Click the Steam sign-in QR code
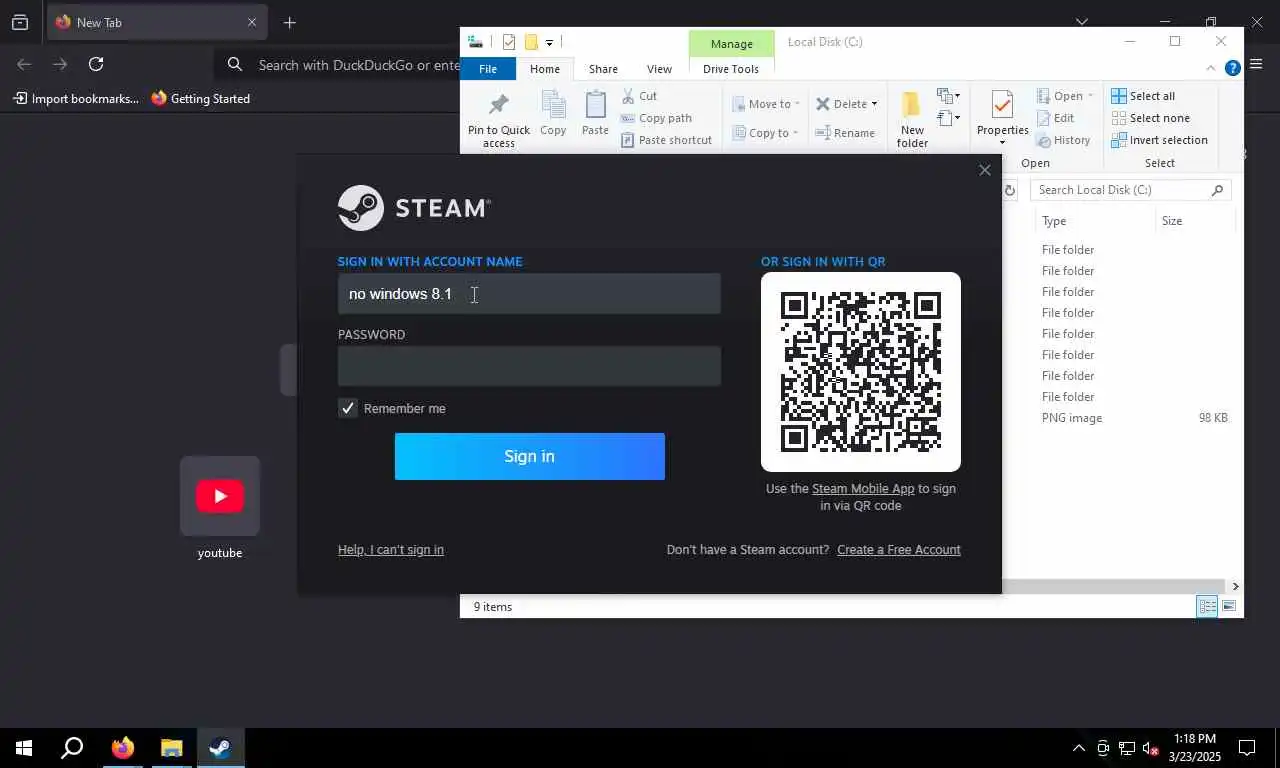 coord(861,372)
